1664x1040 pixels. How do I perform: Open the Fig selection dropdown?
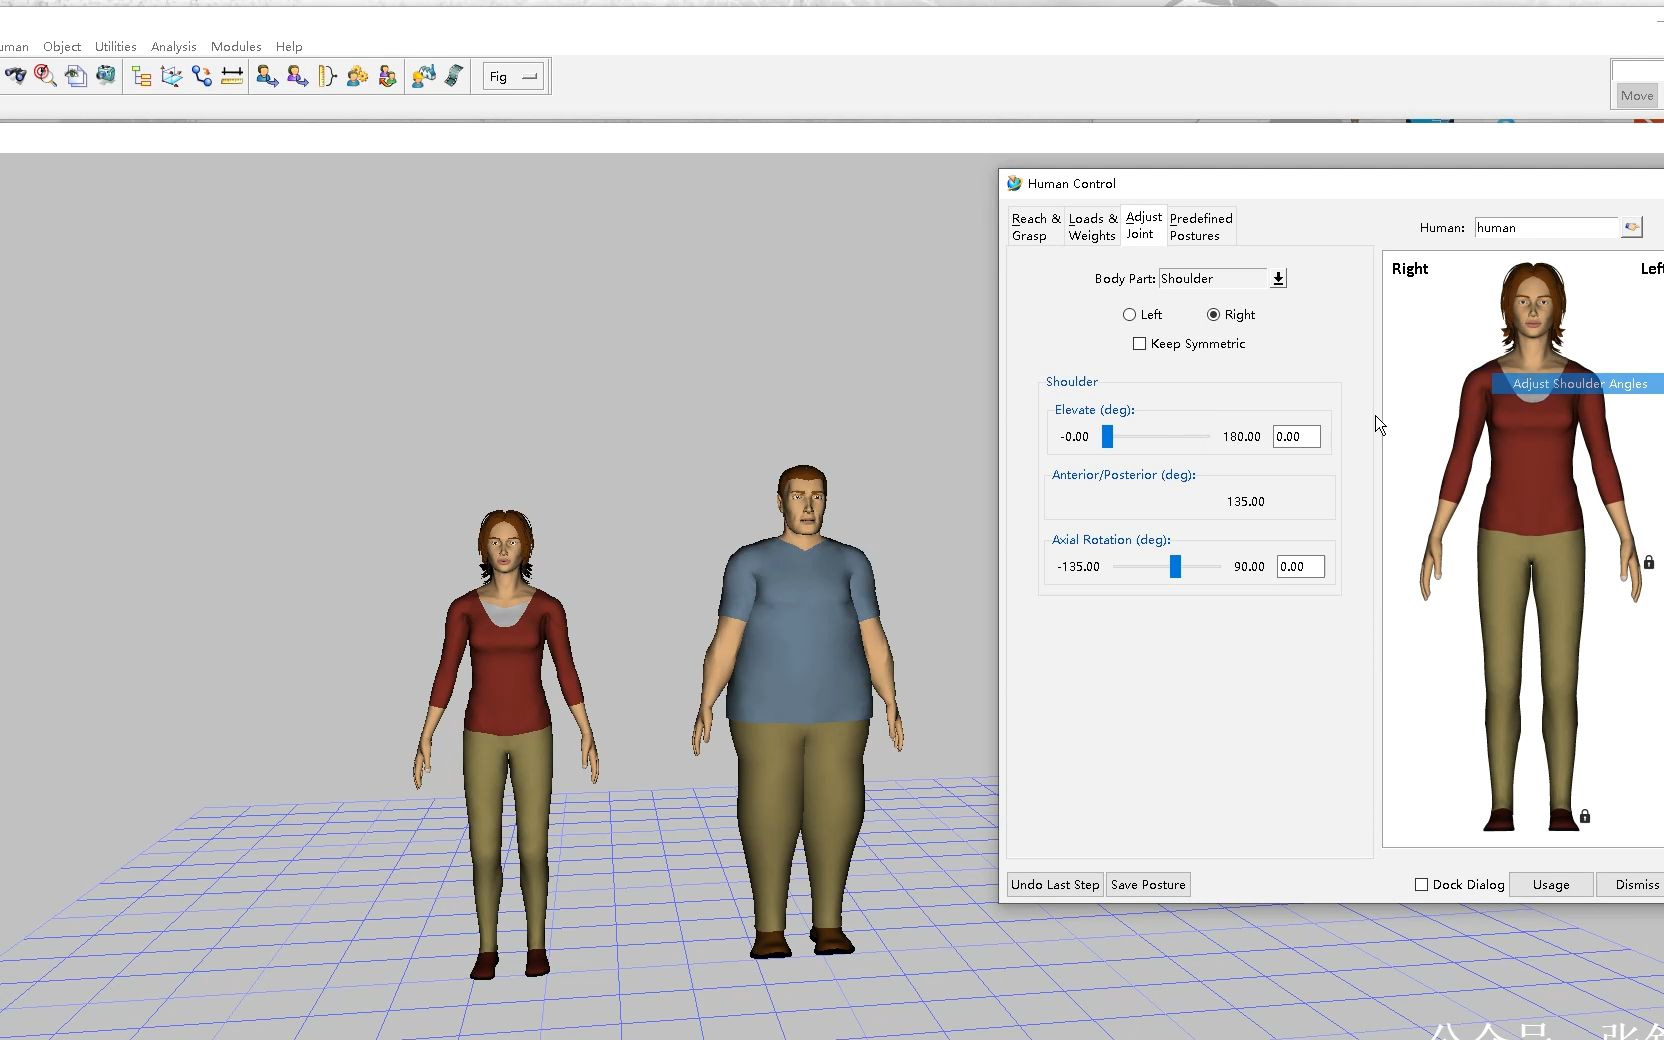(x=514, y=77)
